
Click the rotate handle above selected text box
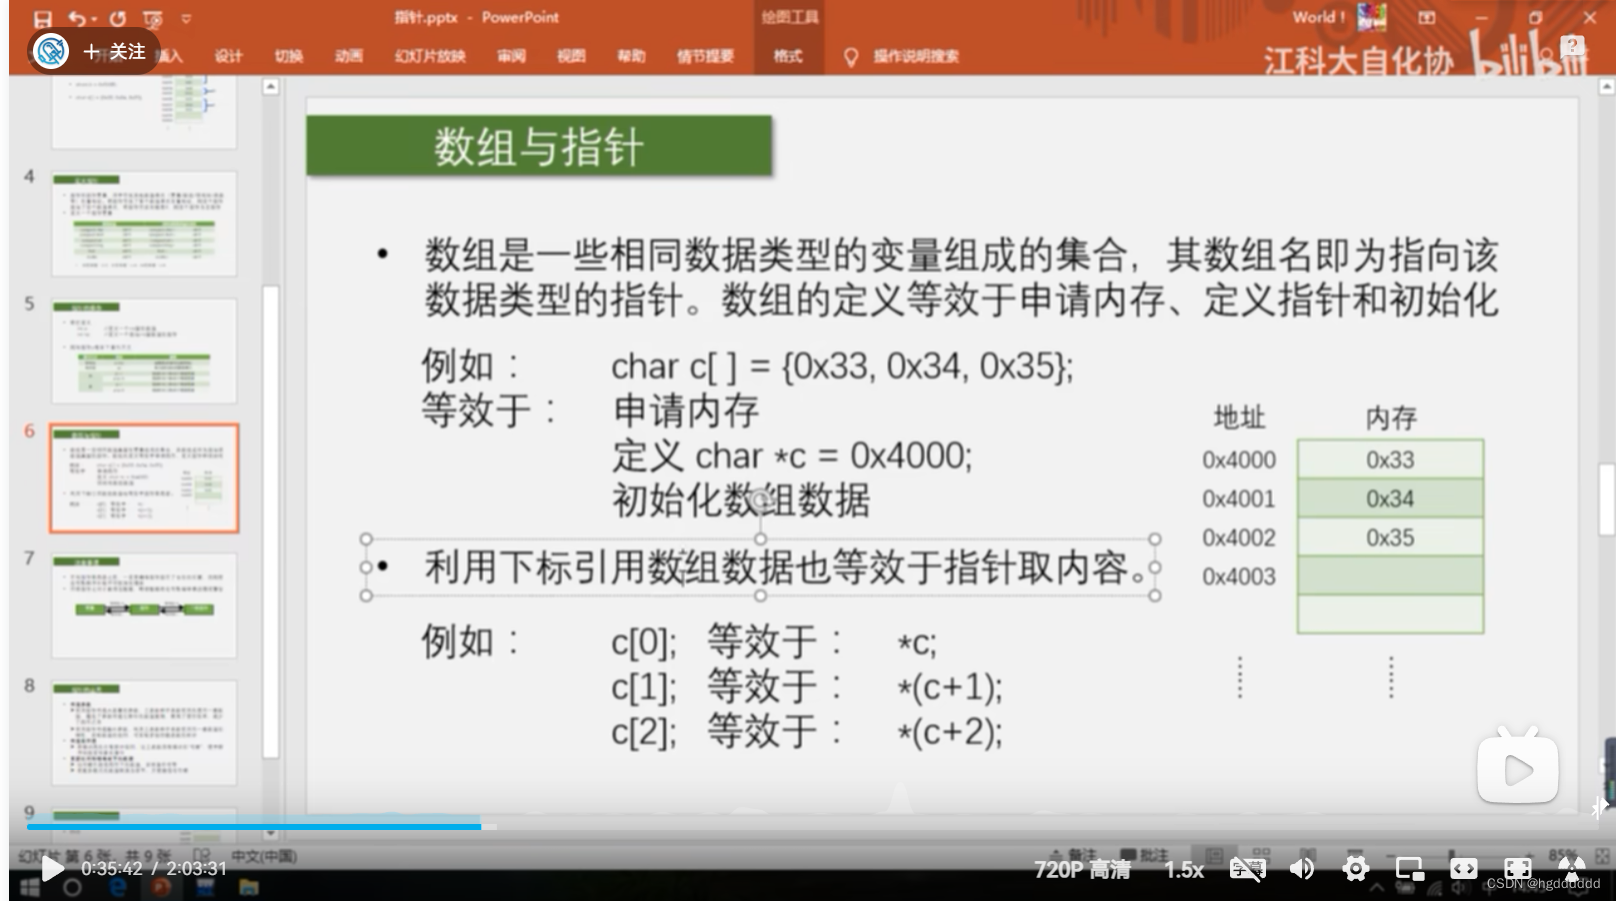pos(761,499)
